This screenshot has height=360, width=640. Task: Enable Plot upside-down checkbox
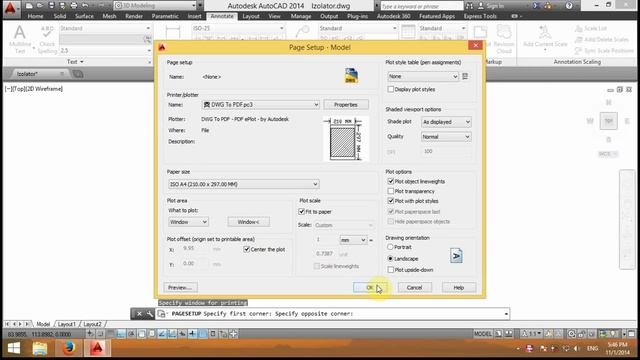pyautogui.click(x=391, y=270)
